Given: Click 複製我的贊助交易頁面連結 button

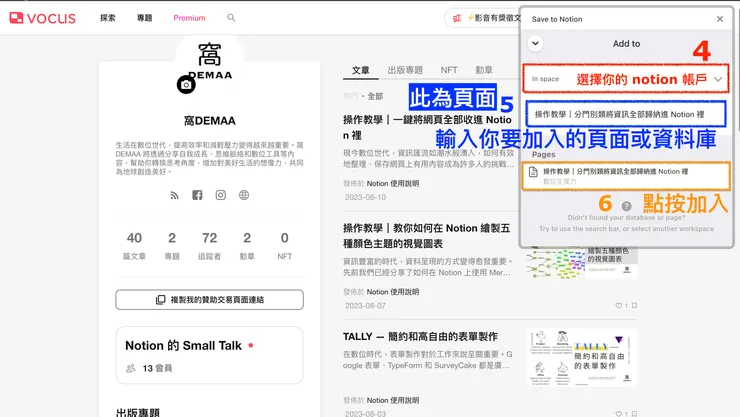Looking at the screenshot, I should 210,300.
